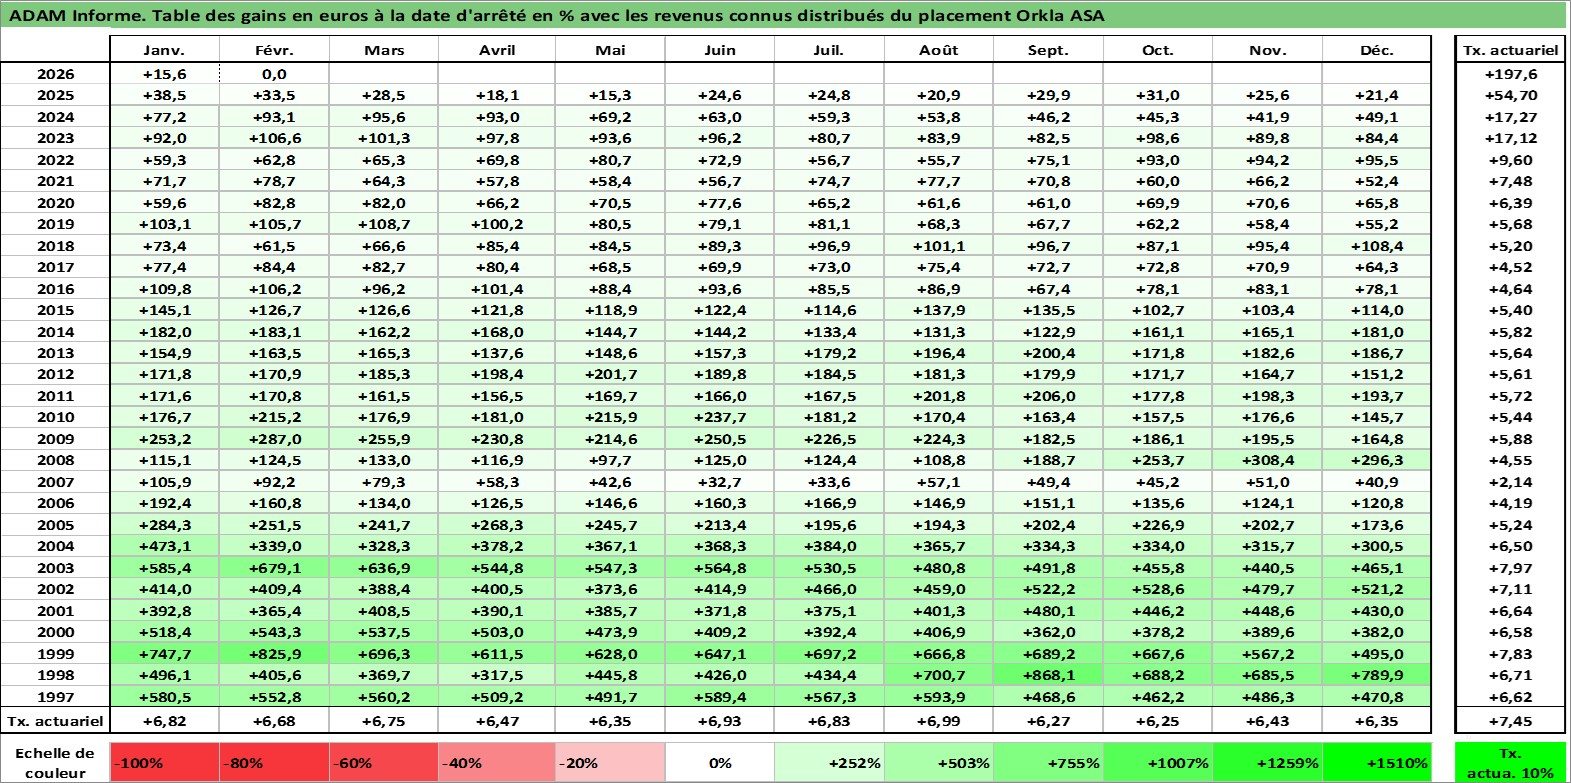
Task: Select the +473,1 cell in 2004
Action: point(164,546)
